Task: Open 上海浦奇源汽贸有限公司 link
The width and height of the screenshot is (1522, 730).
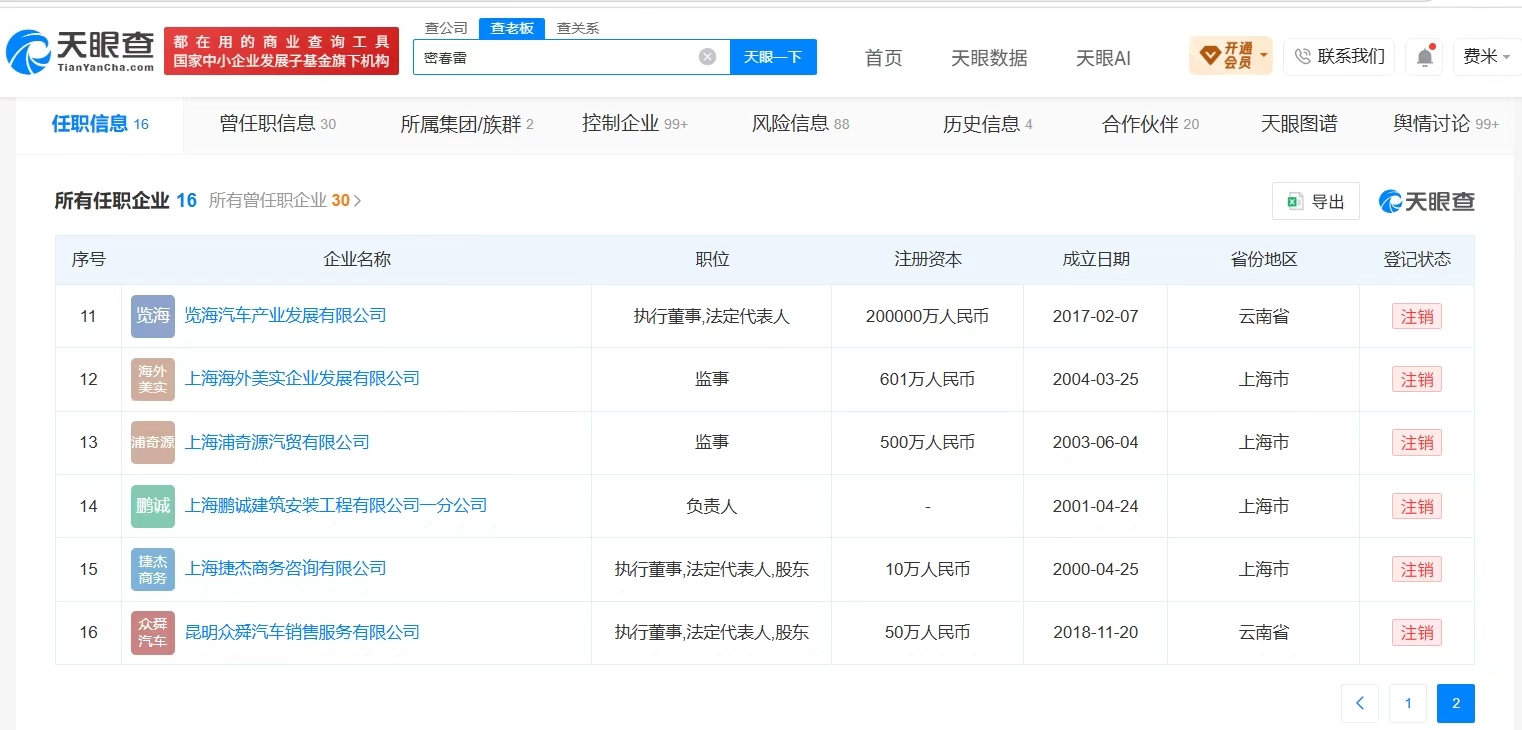Action: [x=277, y=442]
